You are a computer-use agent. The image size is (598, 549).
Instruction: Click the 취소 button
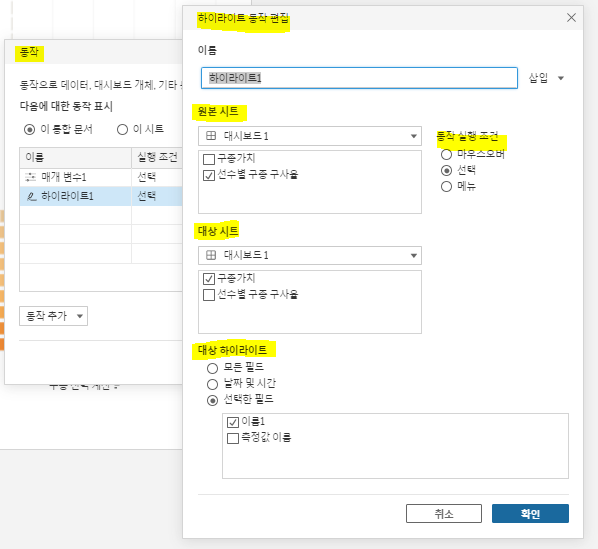[x=444, y=514]
